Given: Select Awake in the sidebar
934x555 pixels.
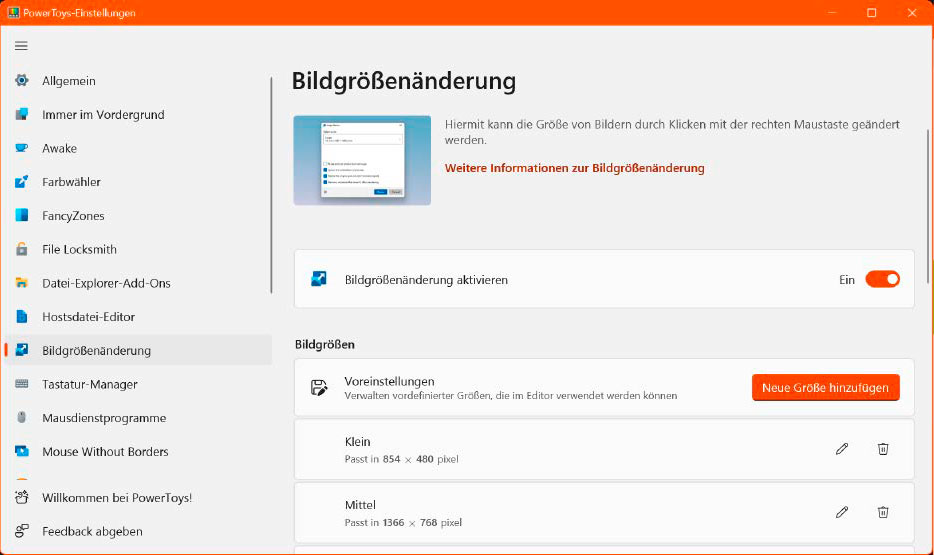Looking at the screenshot, I should (x=138, y=148).
